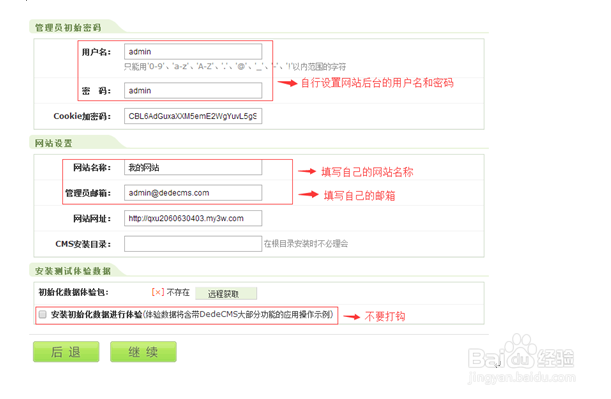Click the 管理员邮箱 input field
Image resolution: width=611 pixels, height=399 pixels.
(x=193, y=193)
